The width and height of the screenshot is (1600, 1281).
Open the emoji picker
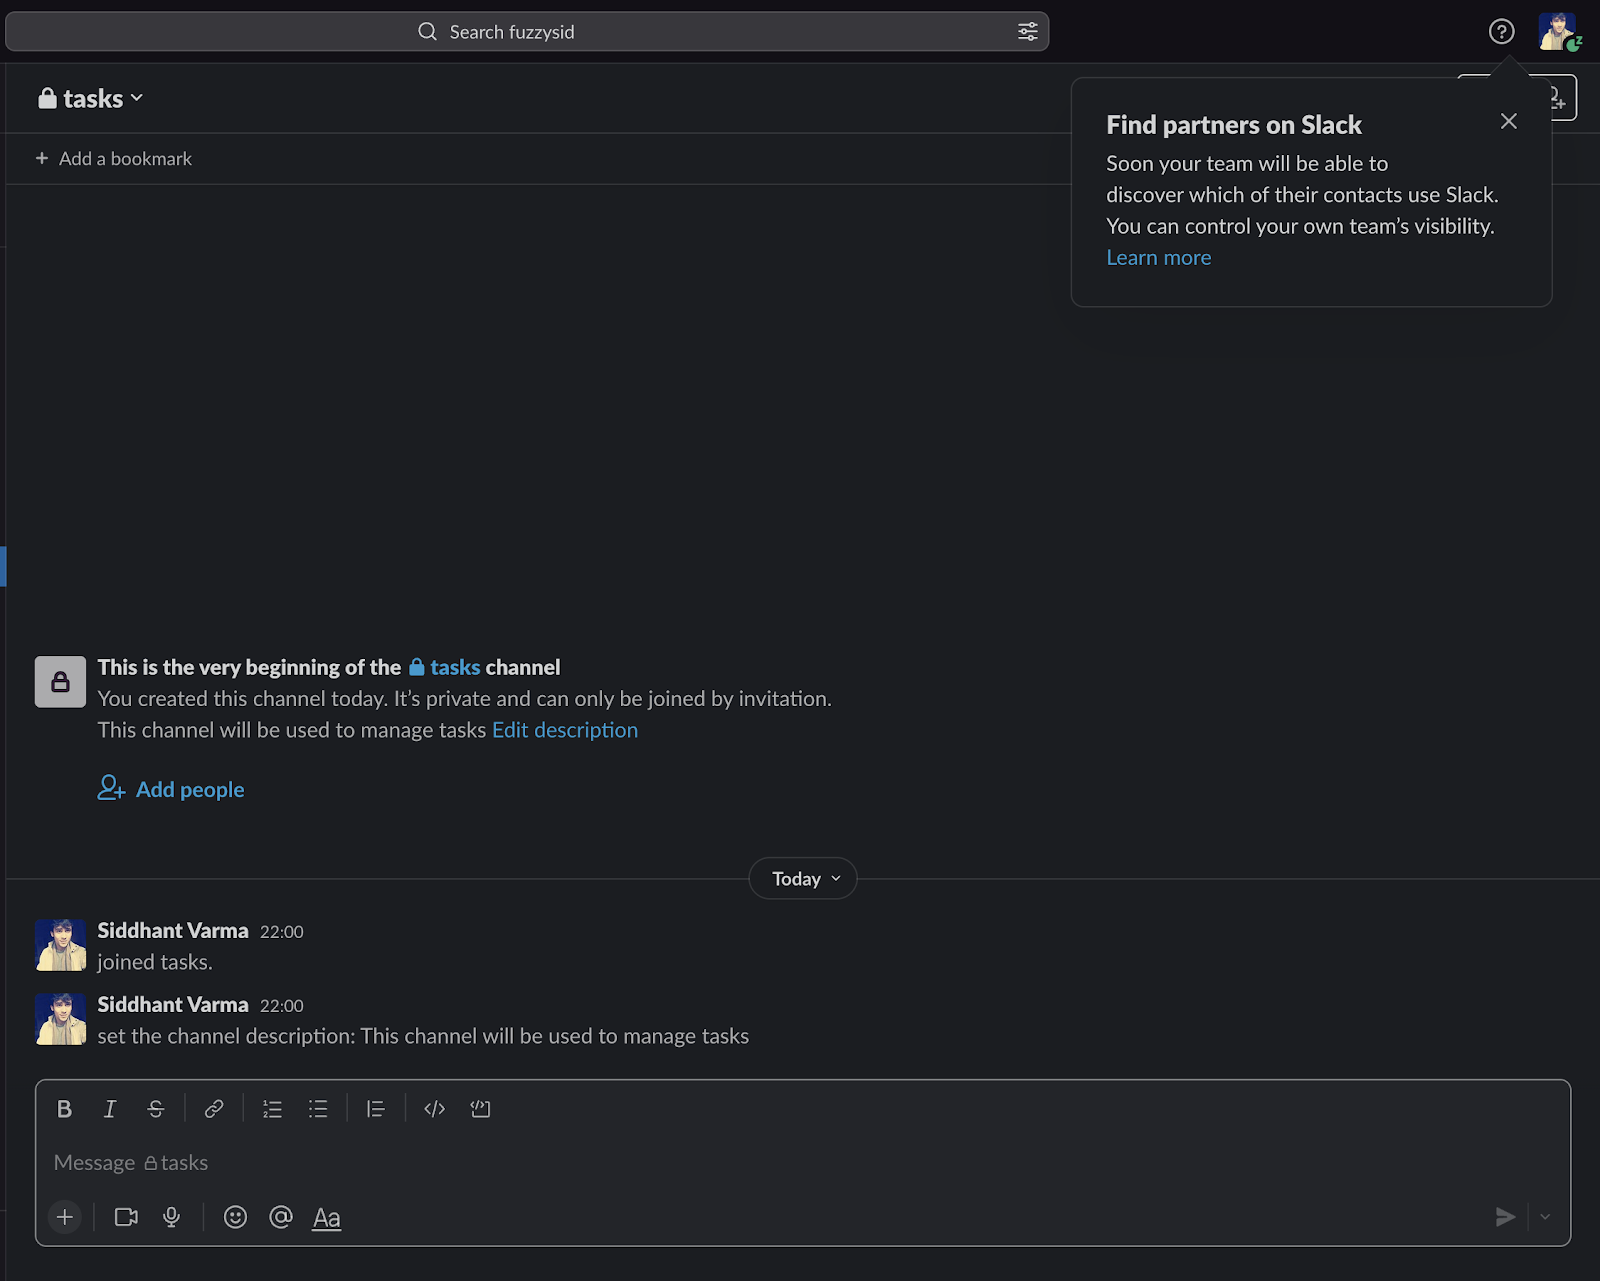235,1217
